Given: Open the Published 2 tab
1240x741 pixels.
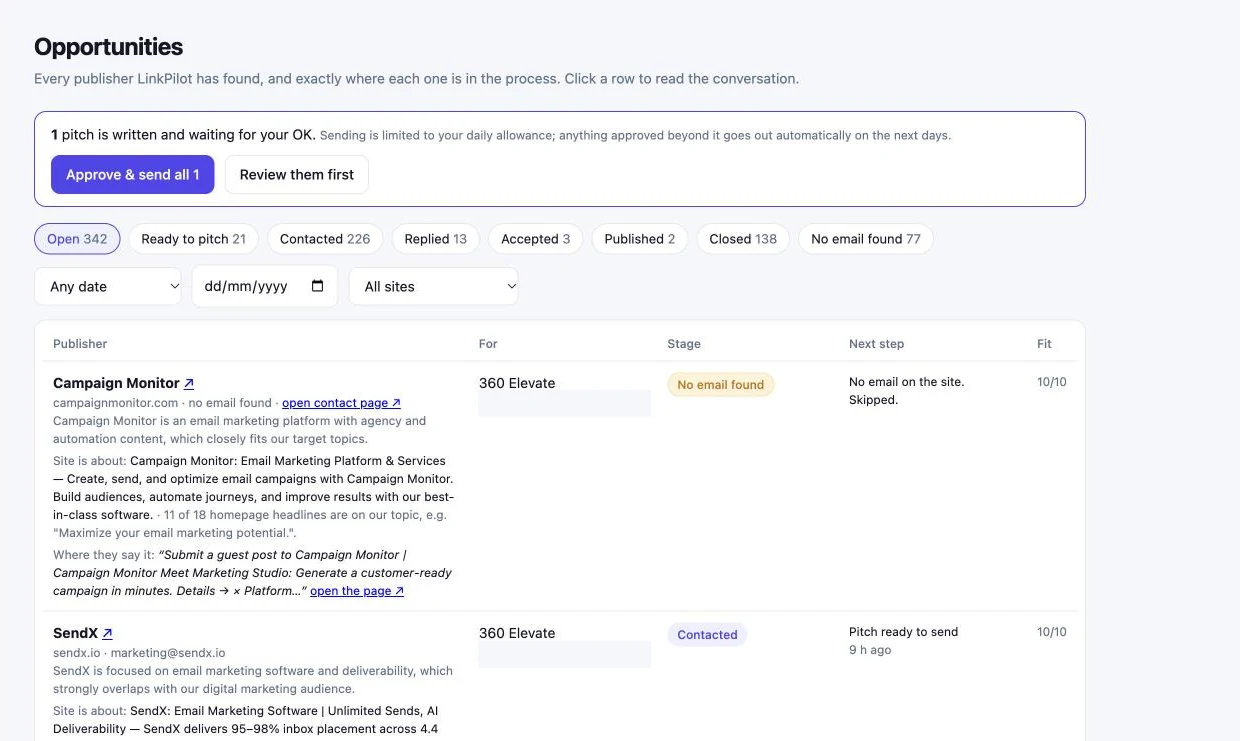Looking at the screenshot, I should click(x=640, y=239).
